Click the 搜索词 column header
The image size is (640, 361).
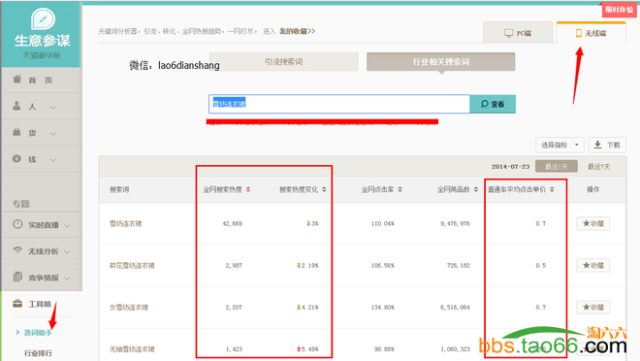point(119,189)
